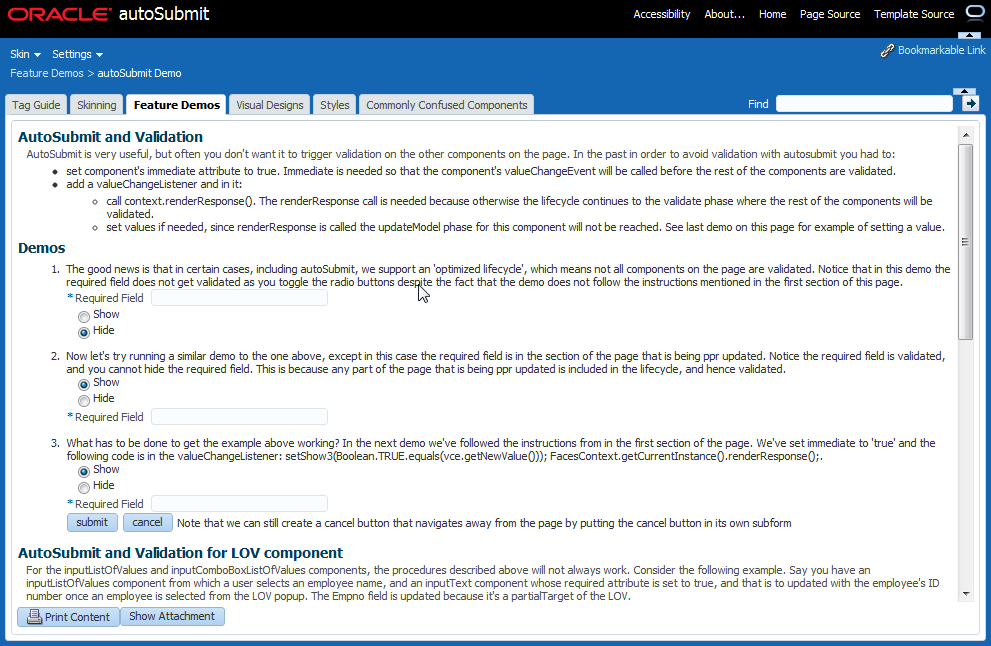Image resolution: width=991 pixels, height=646 pixels.
Task: Click the printer icon on Print Content
Action: 35,616
